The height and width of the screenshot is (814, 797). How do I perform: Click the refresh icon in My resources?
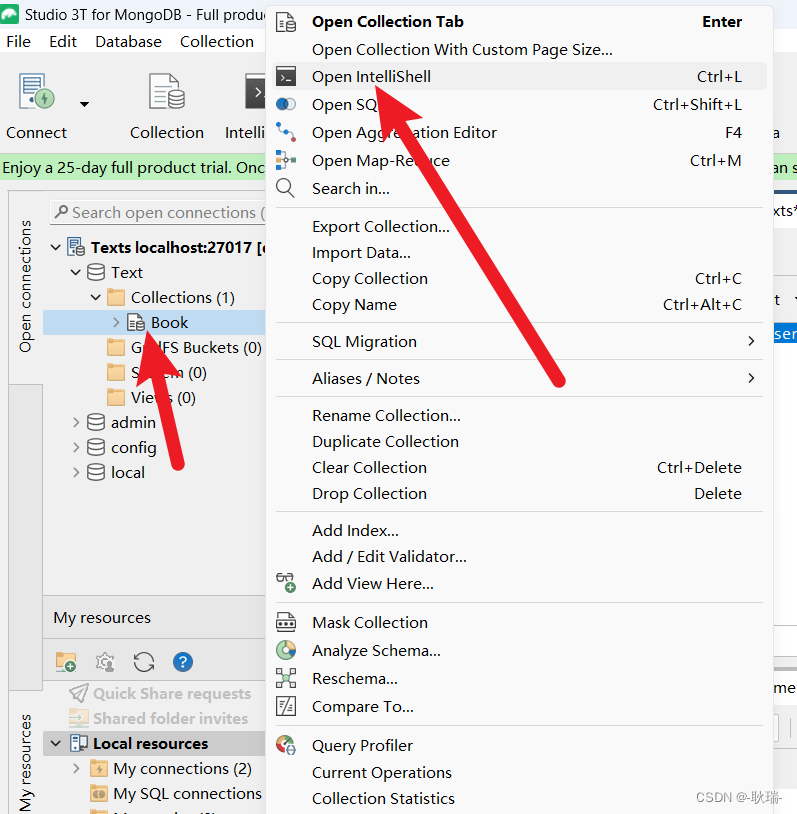coord(144,662)
